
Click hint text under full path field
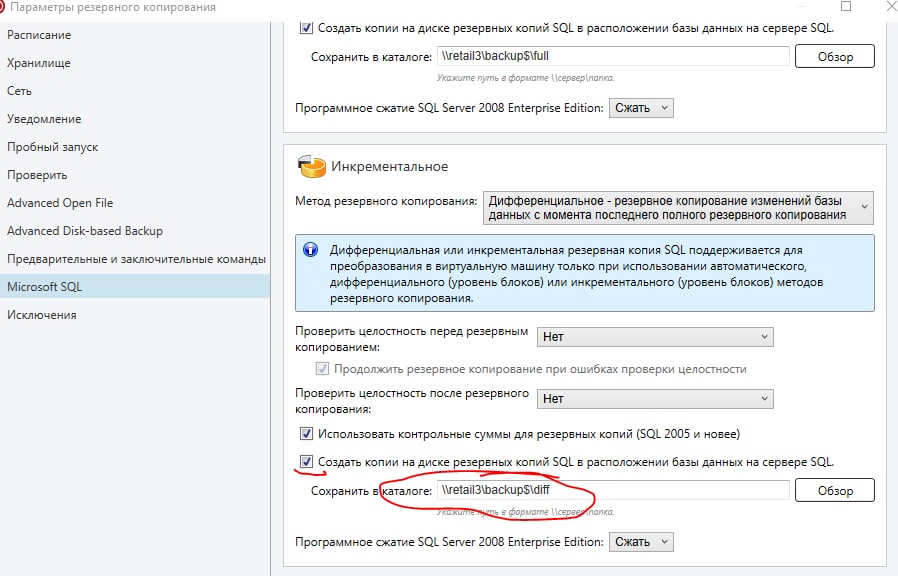point(525,78)
